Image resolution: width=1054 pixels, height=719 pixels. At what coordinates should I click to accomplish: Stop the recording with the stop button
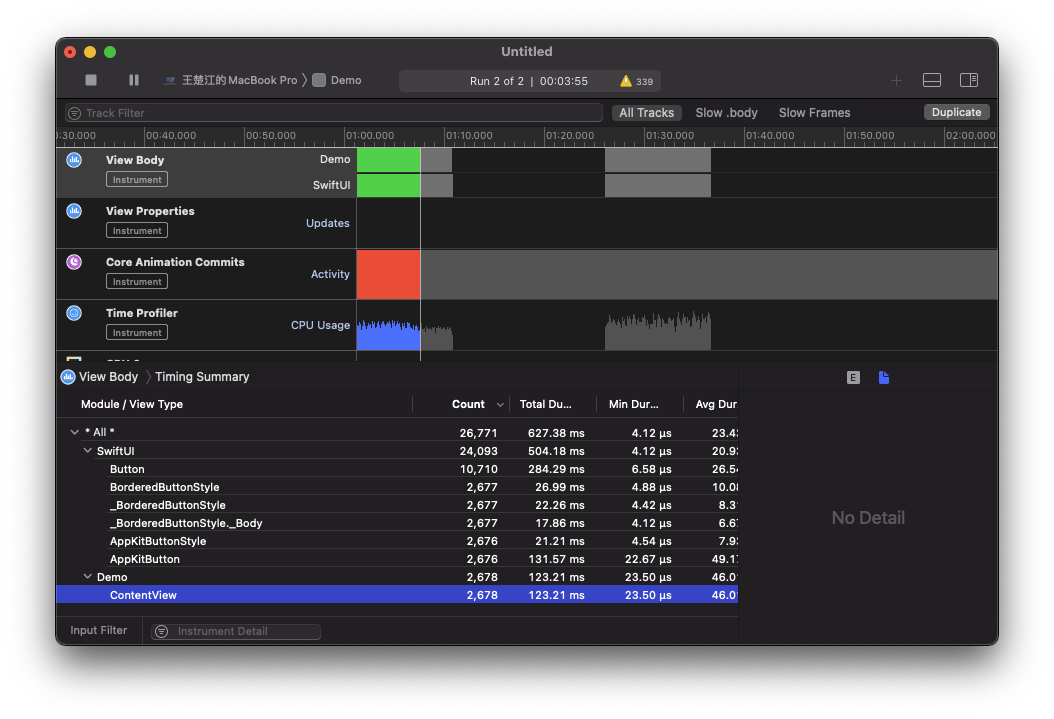tap(91, 80)
